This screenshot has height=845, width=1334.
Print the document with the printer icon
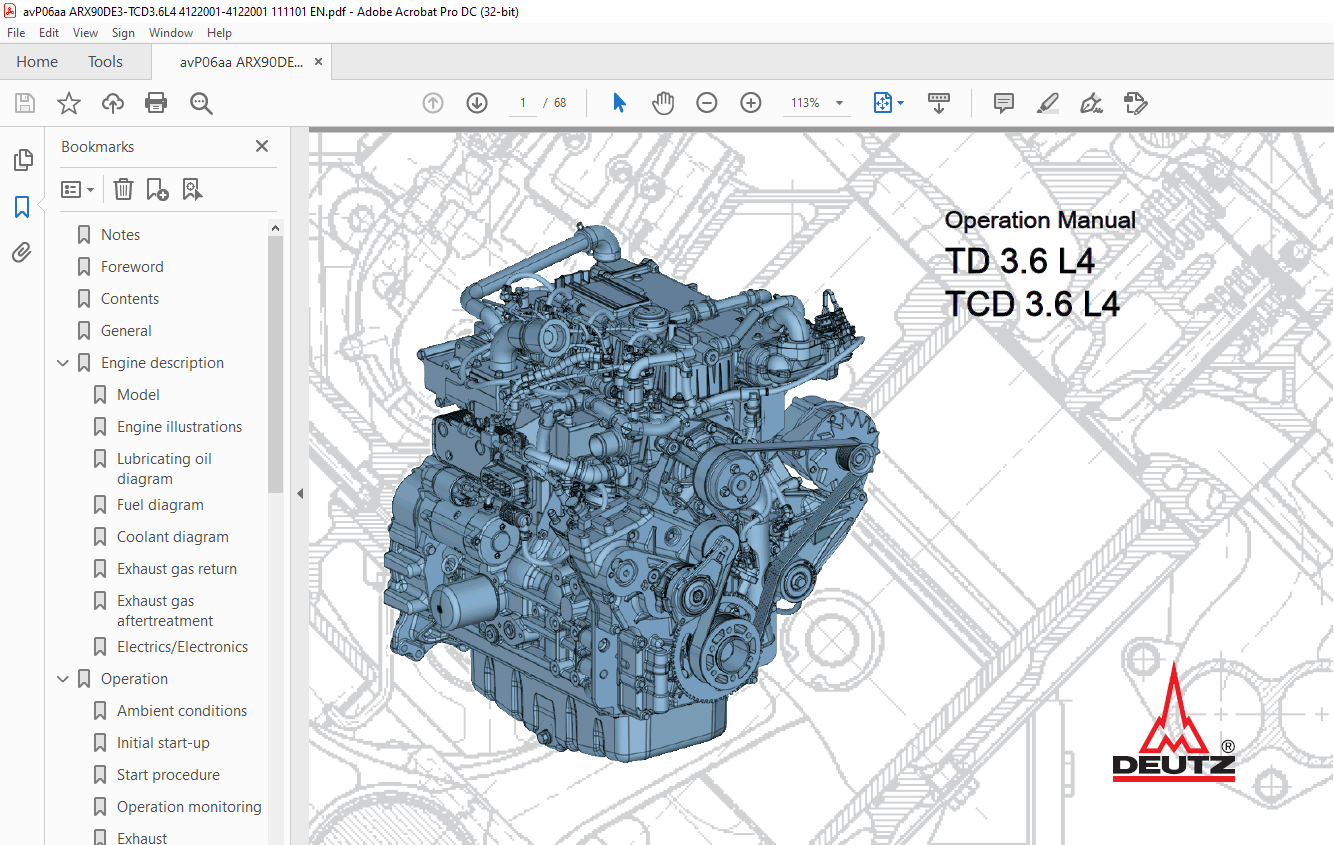156,103
